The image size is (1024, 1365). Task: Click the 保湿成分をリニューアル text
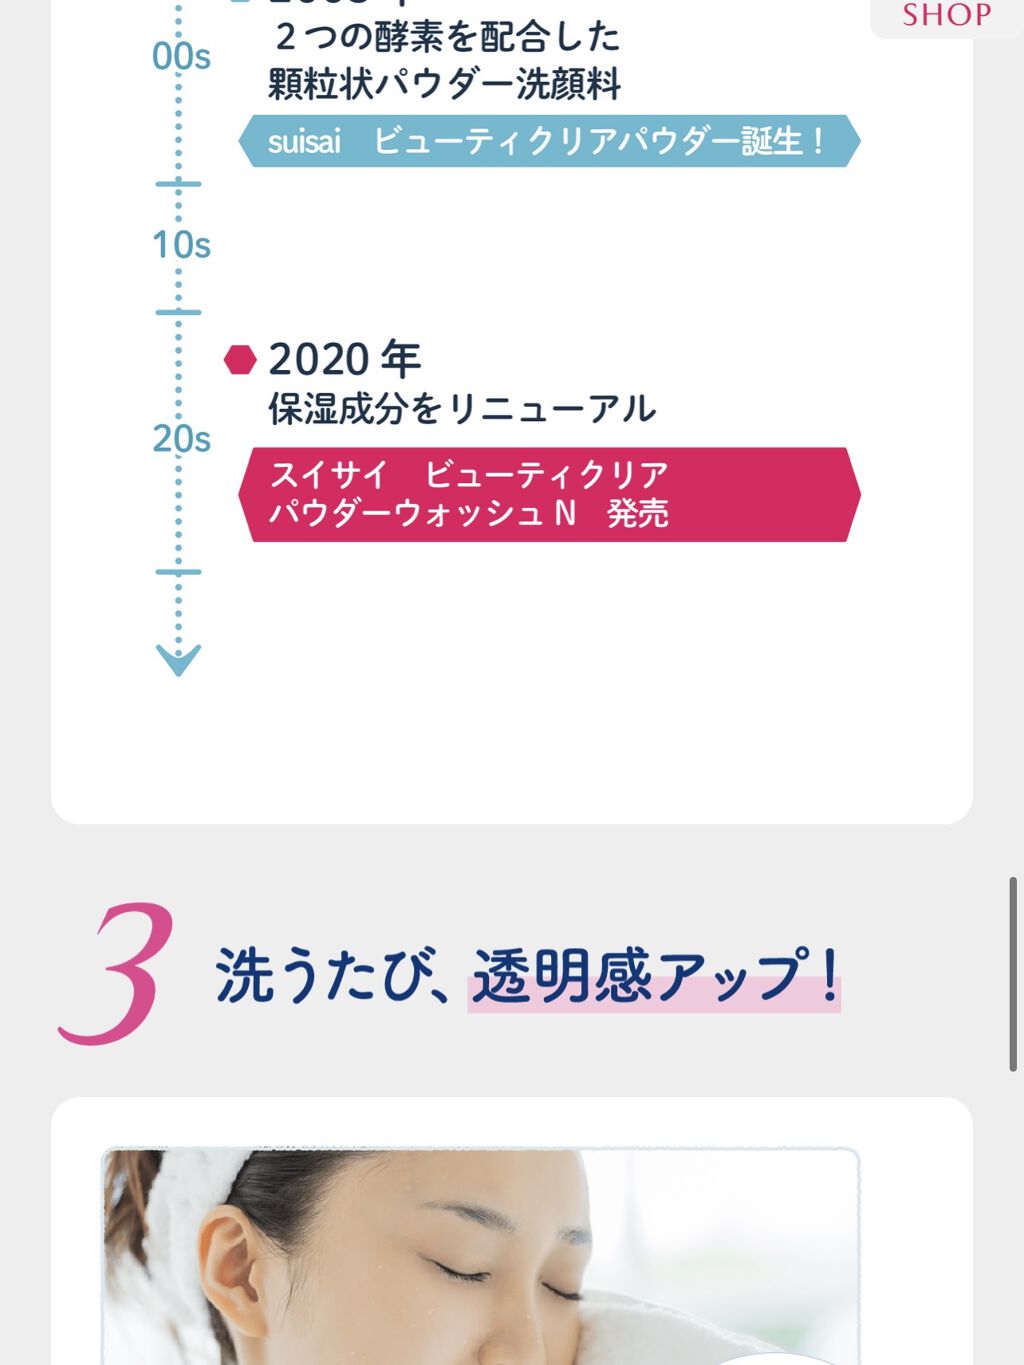pos(462,408)
